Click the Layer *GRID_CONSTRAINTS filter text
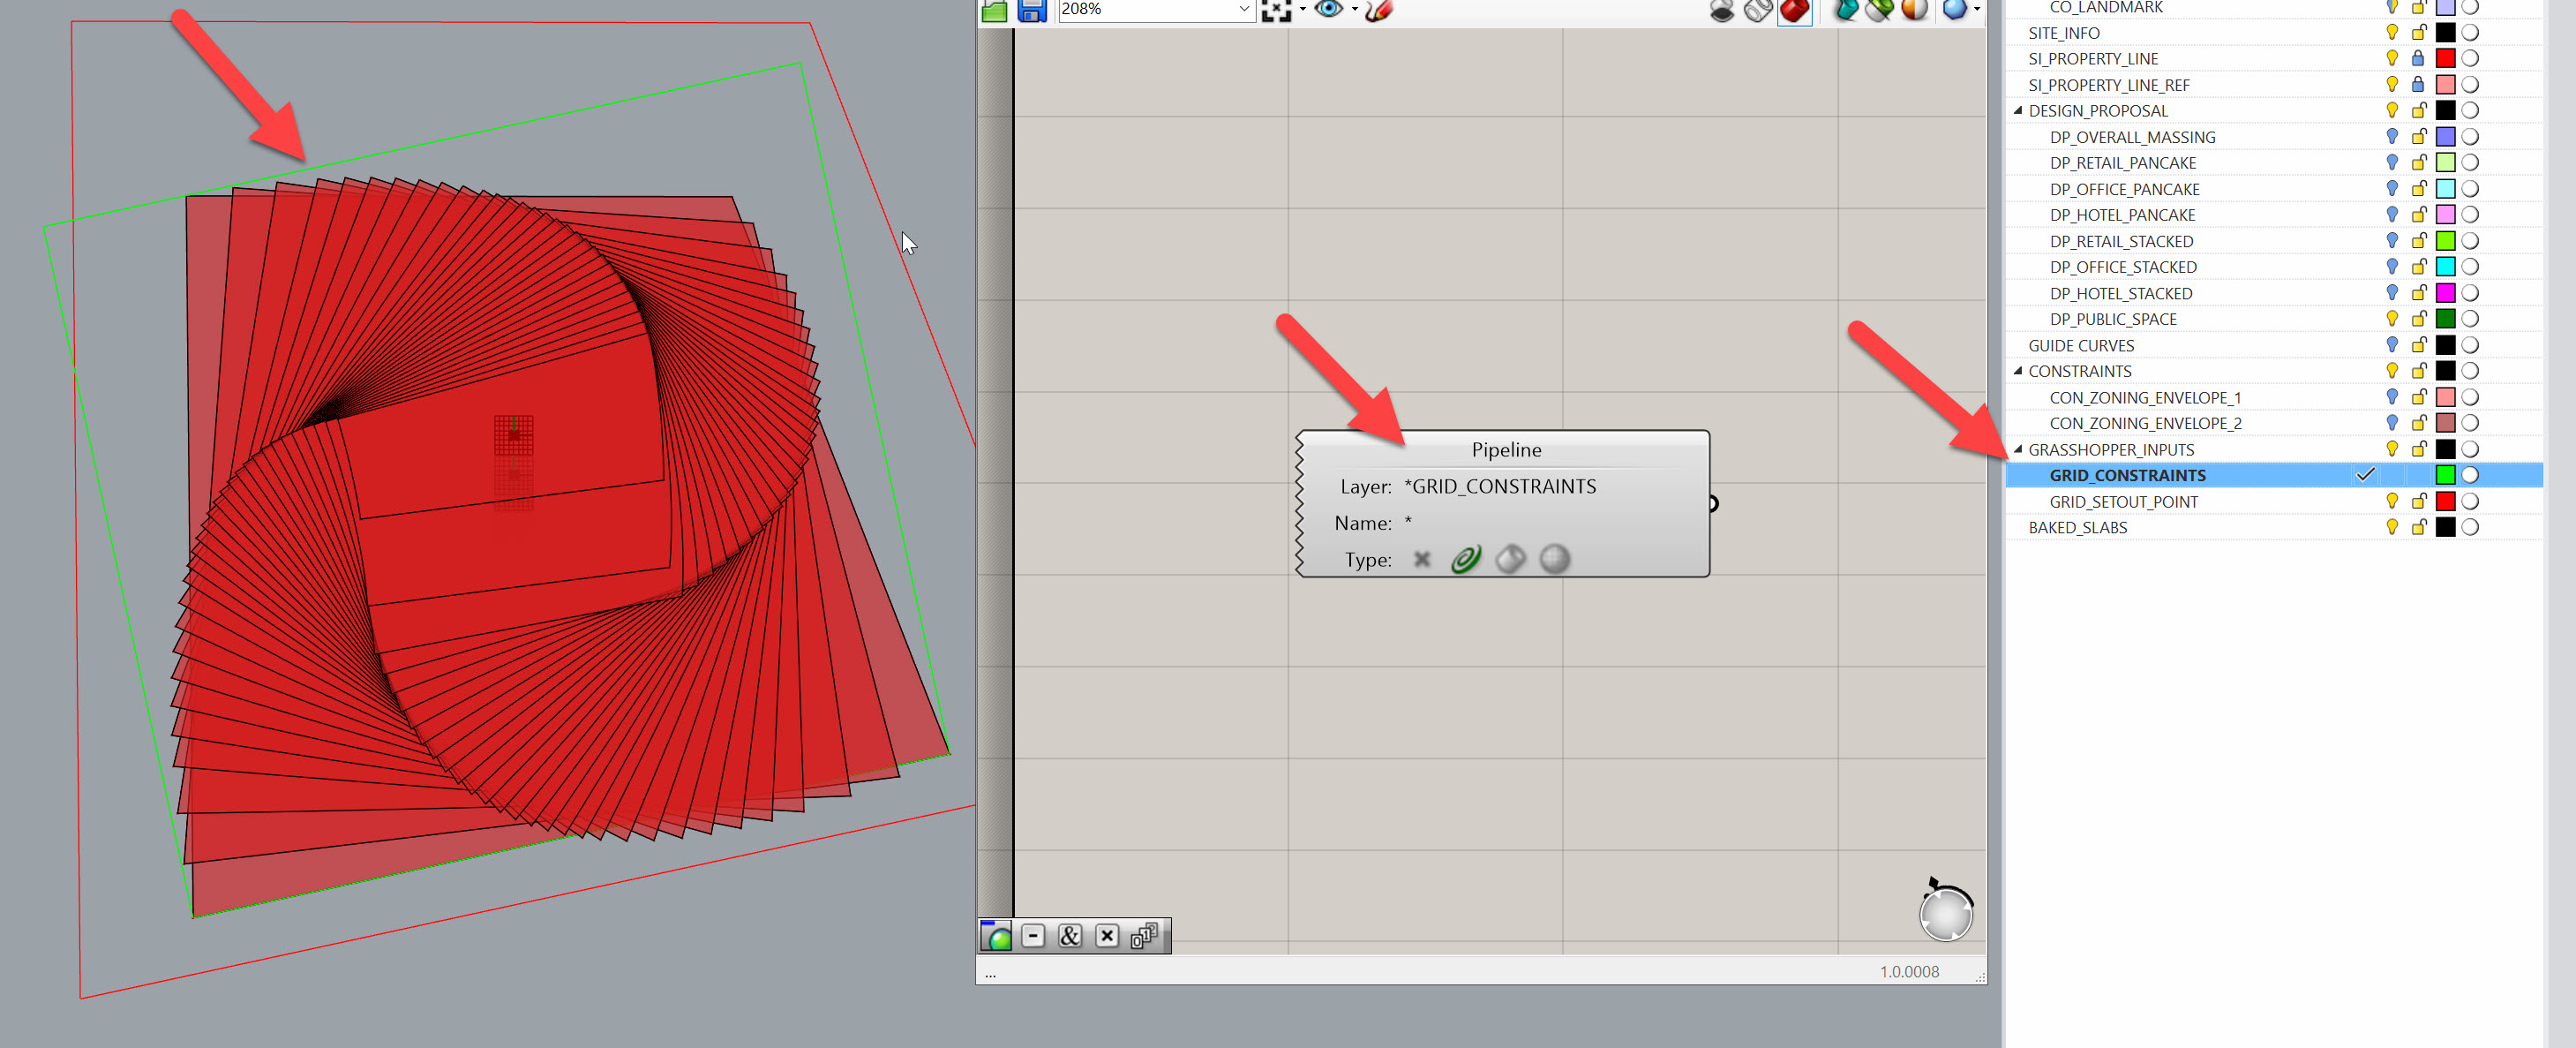The image size is (2576, 1048). point(1499,487)
